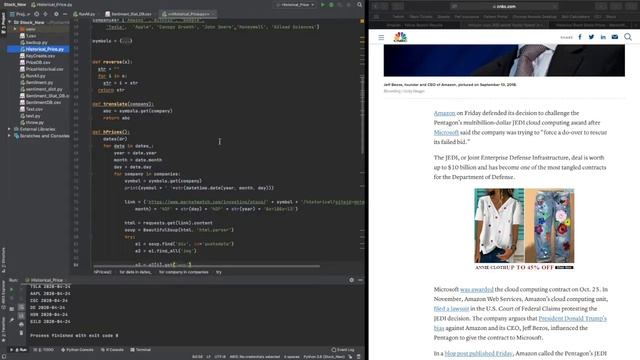
Task: Open the Project panel gear settings
Action: pos(56,14)
